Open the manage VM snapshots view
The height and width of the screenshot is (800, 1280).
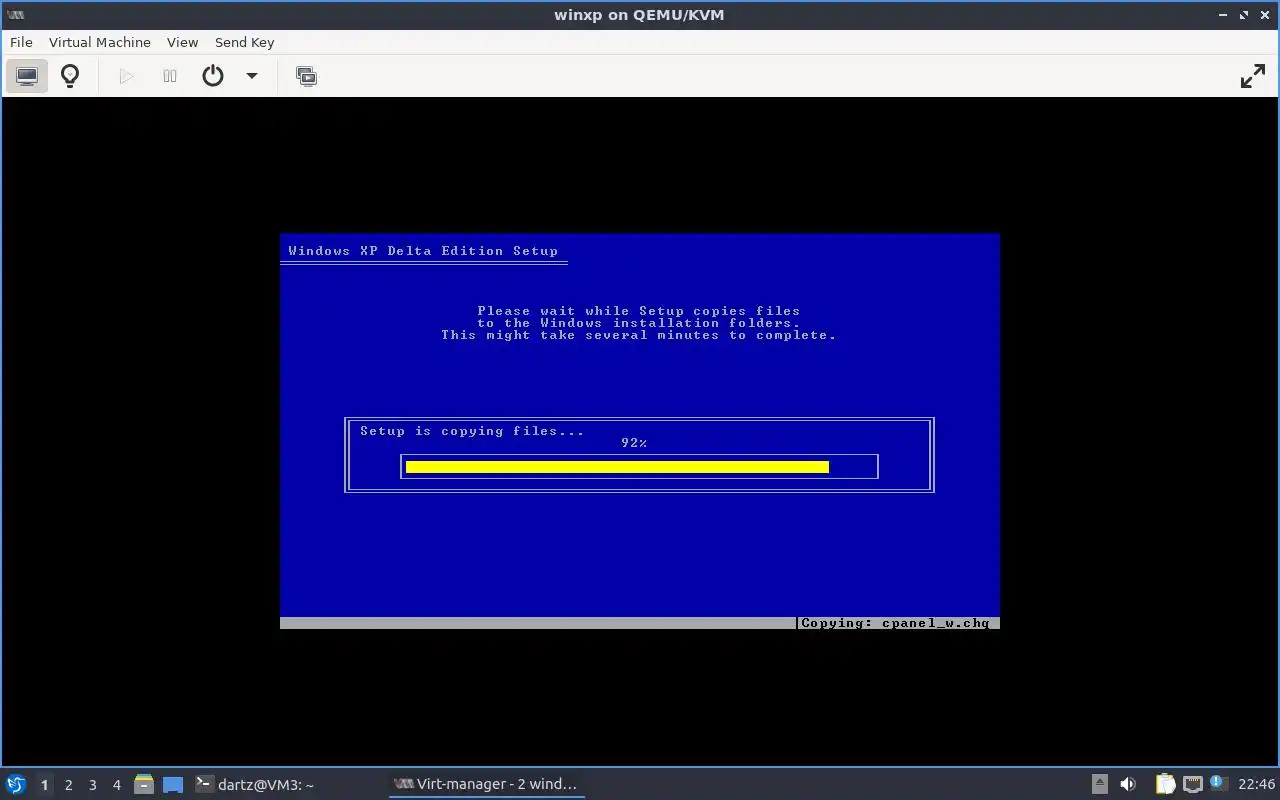pyautogui.click(x=307, y=76)
